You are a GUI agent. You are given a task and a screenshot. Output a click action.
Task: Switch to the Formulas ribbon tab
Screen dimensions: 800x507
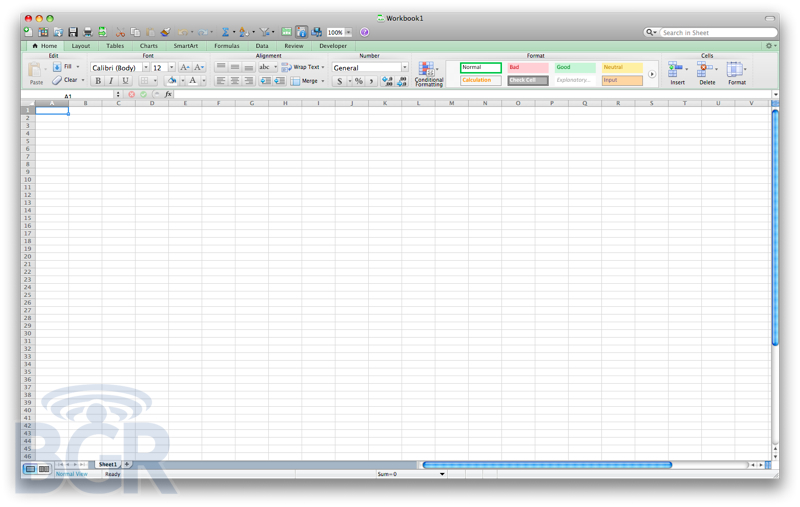pyautogui.click(x=226, y=46)
